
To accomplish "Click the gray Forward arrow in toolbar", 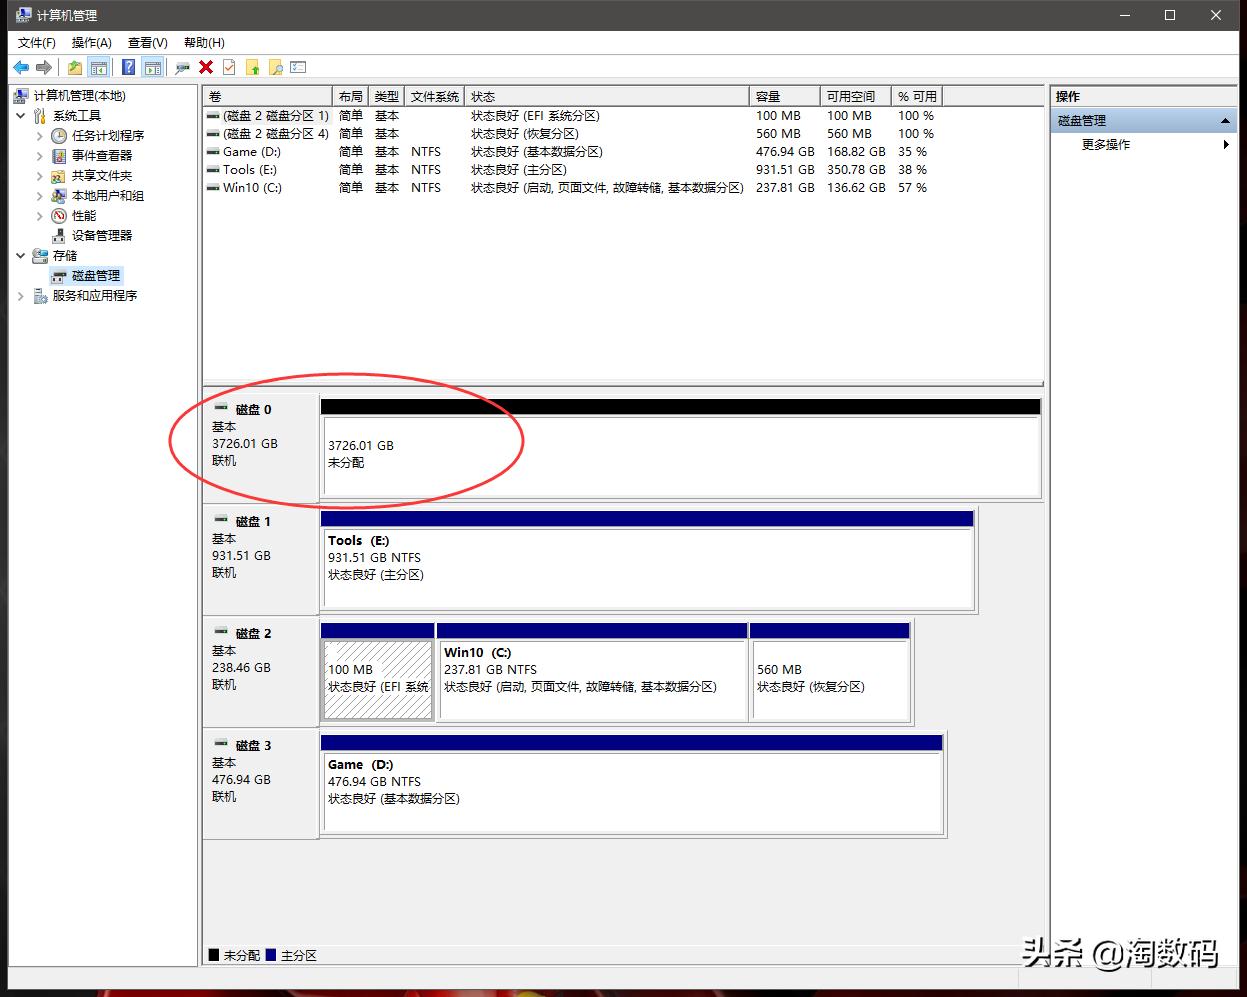I will click(x=43, y=67).
